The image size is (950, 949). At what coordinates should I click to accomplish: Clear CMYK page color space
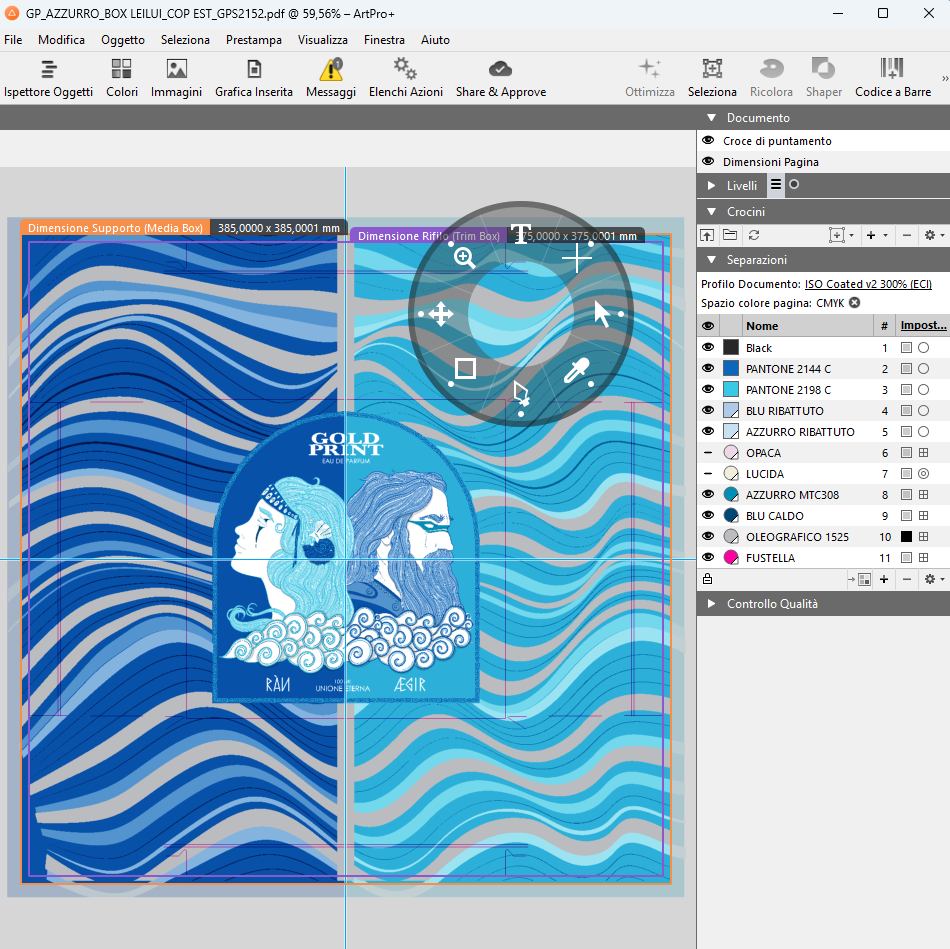click(x=854, y=302)
